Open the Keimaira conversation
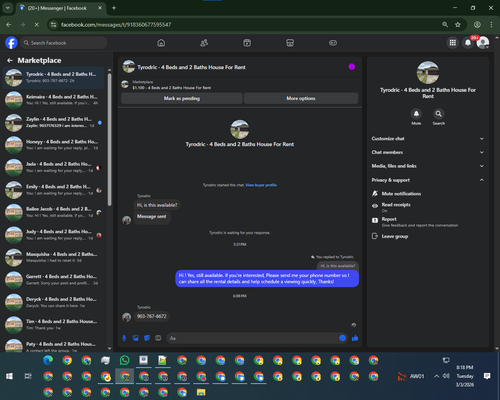Viewport: 500px width, 400px height. (54, 100)
